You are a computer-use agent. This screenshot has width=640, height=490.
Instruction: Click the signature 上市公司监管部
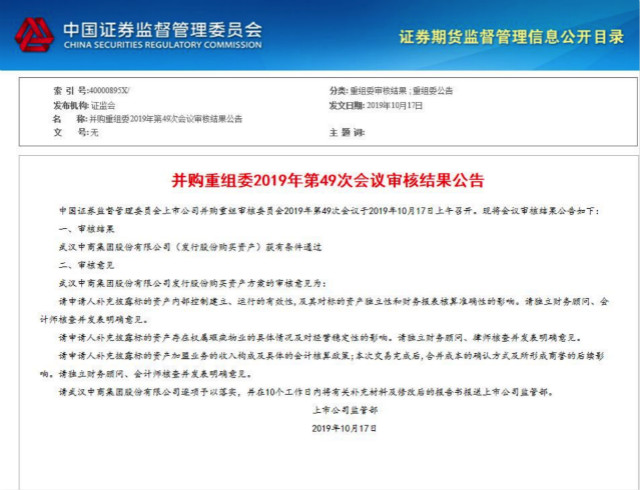345,410
